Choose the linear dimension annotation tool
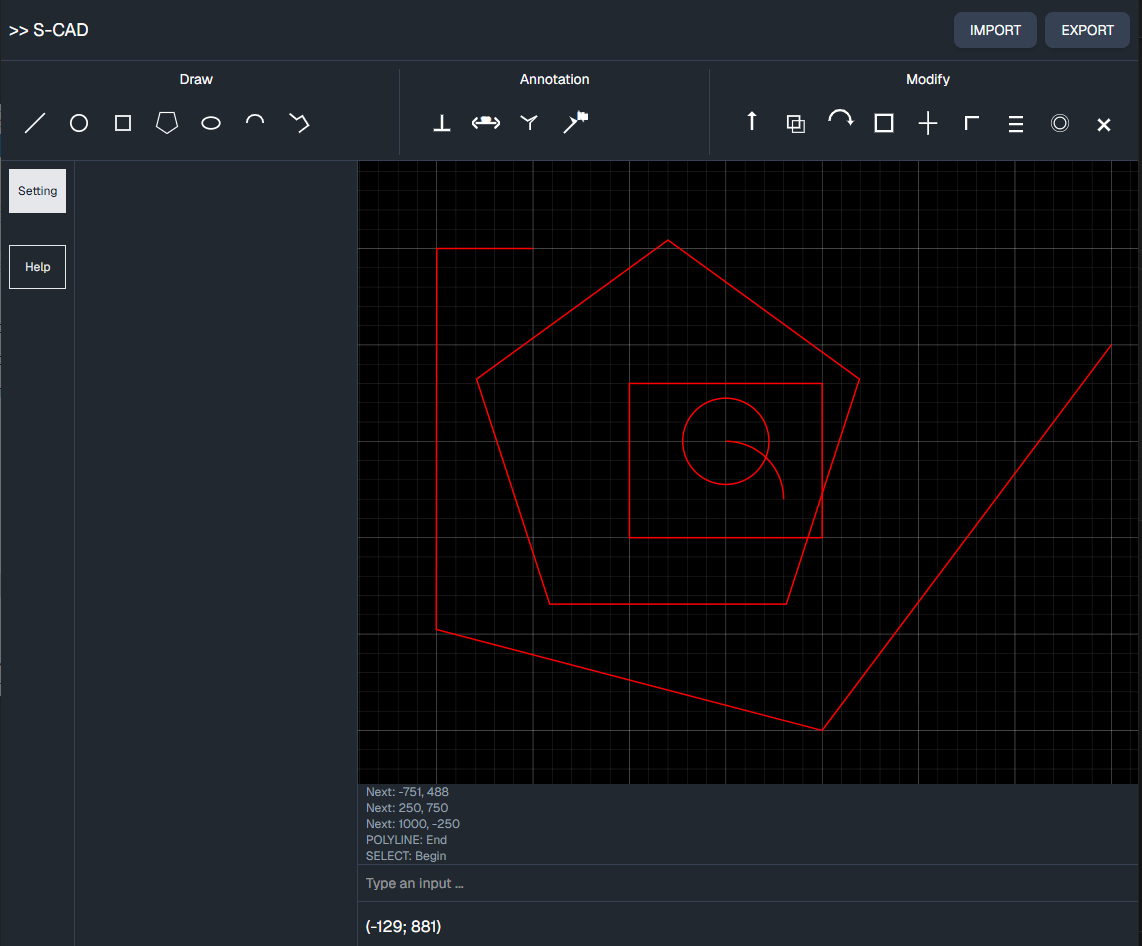Viewport: 1142px width, 946px height. pyautogui.click(x=486, y=123)
